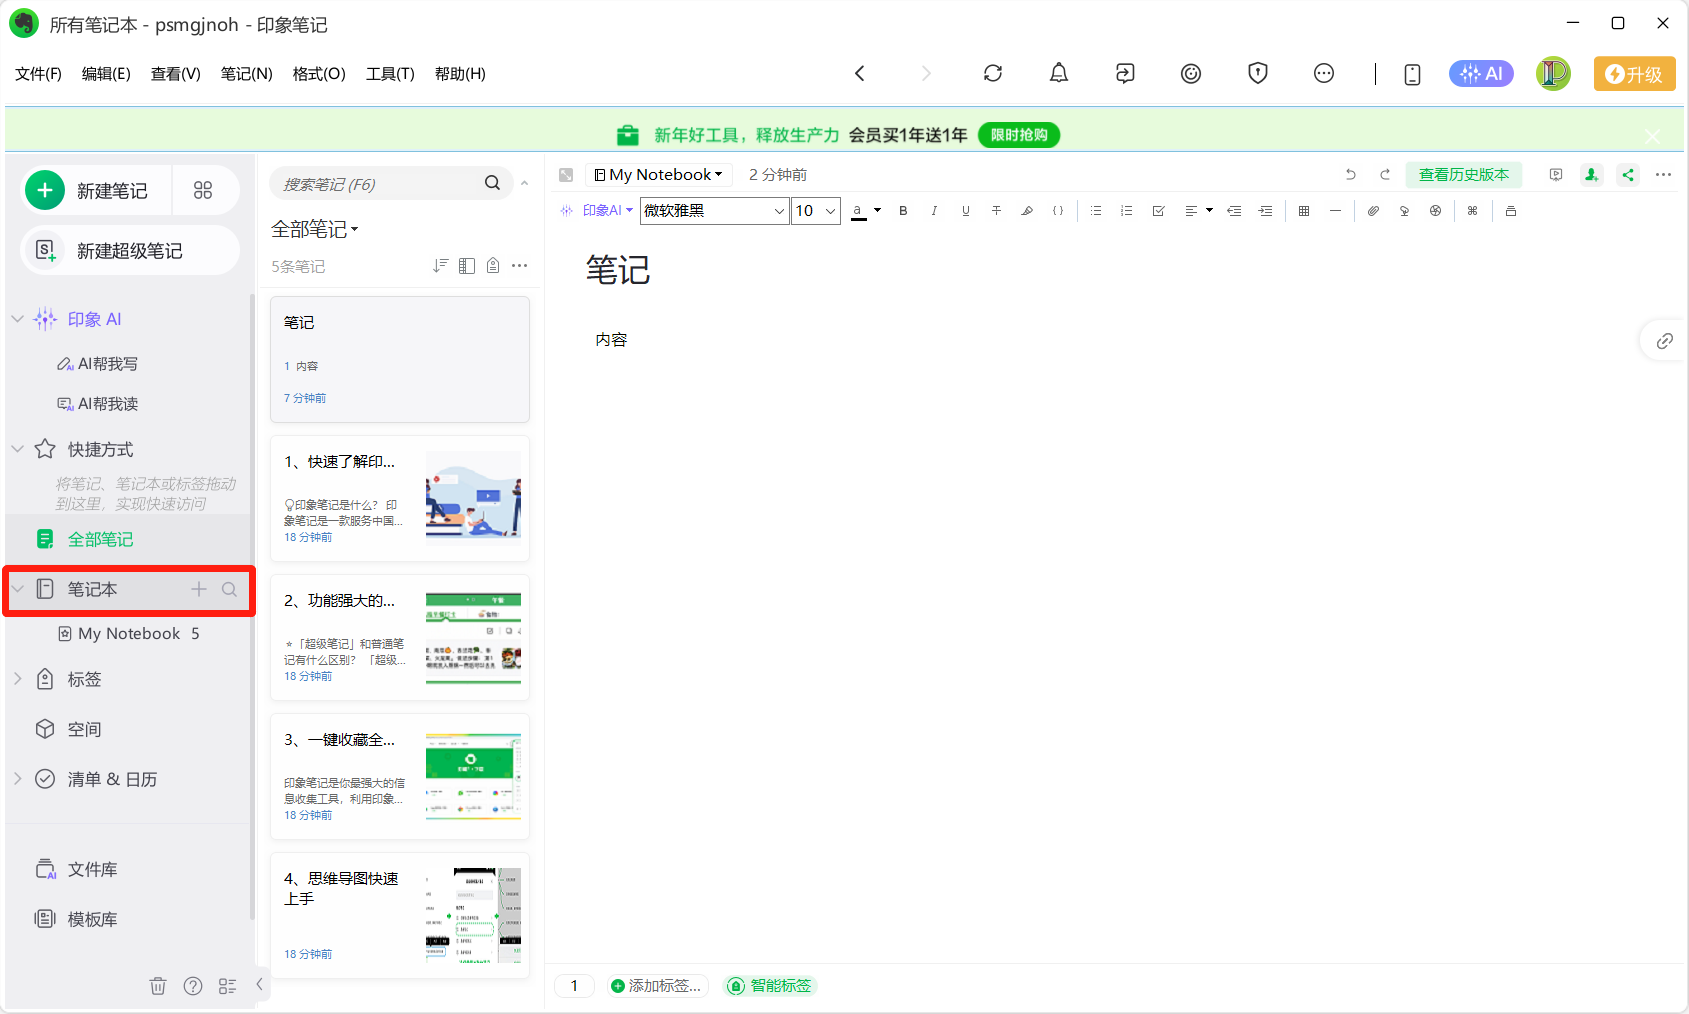Open the 工具(T) menu

pos(390,74)
